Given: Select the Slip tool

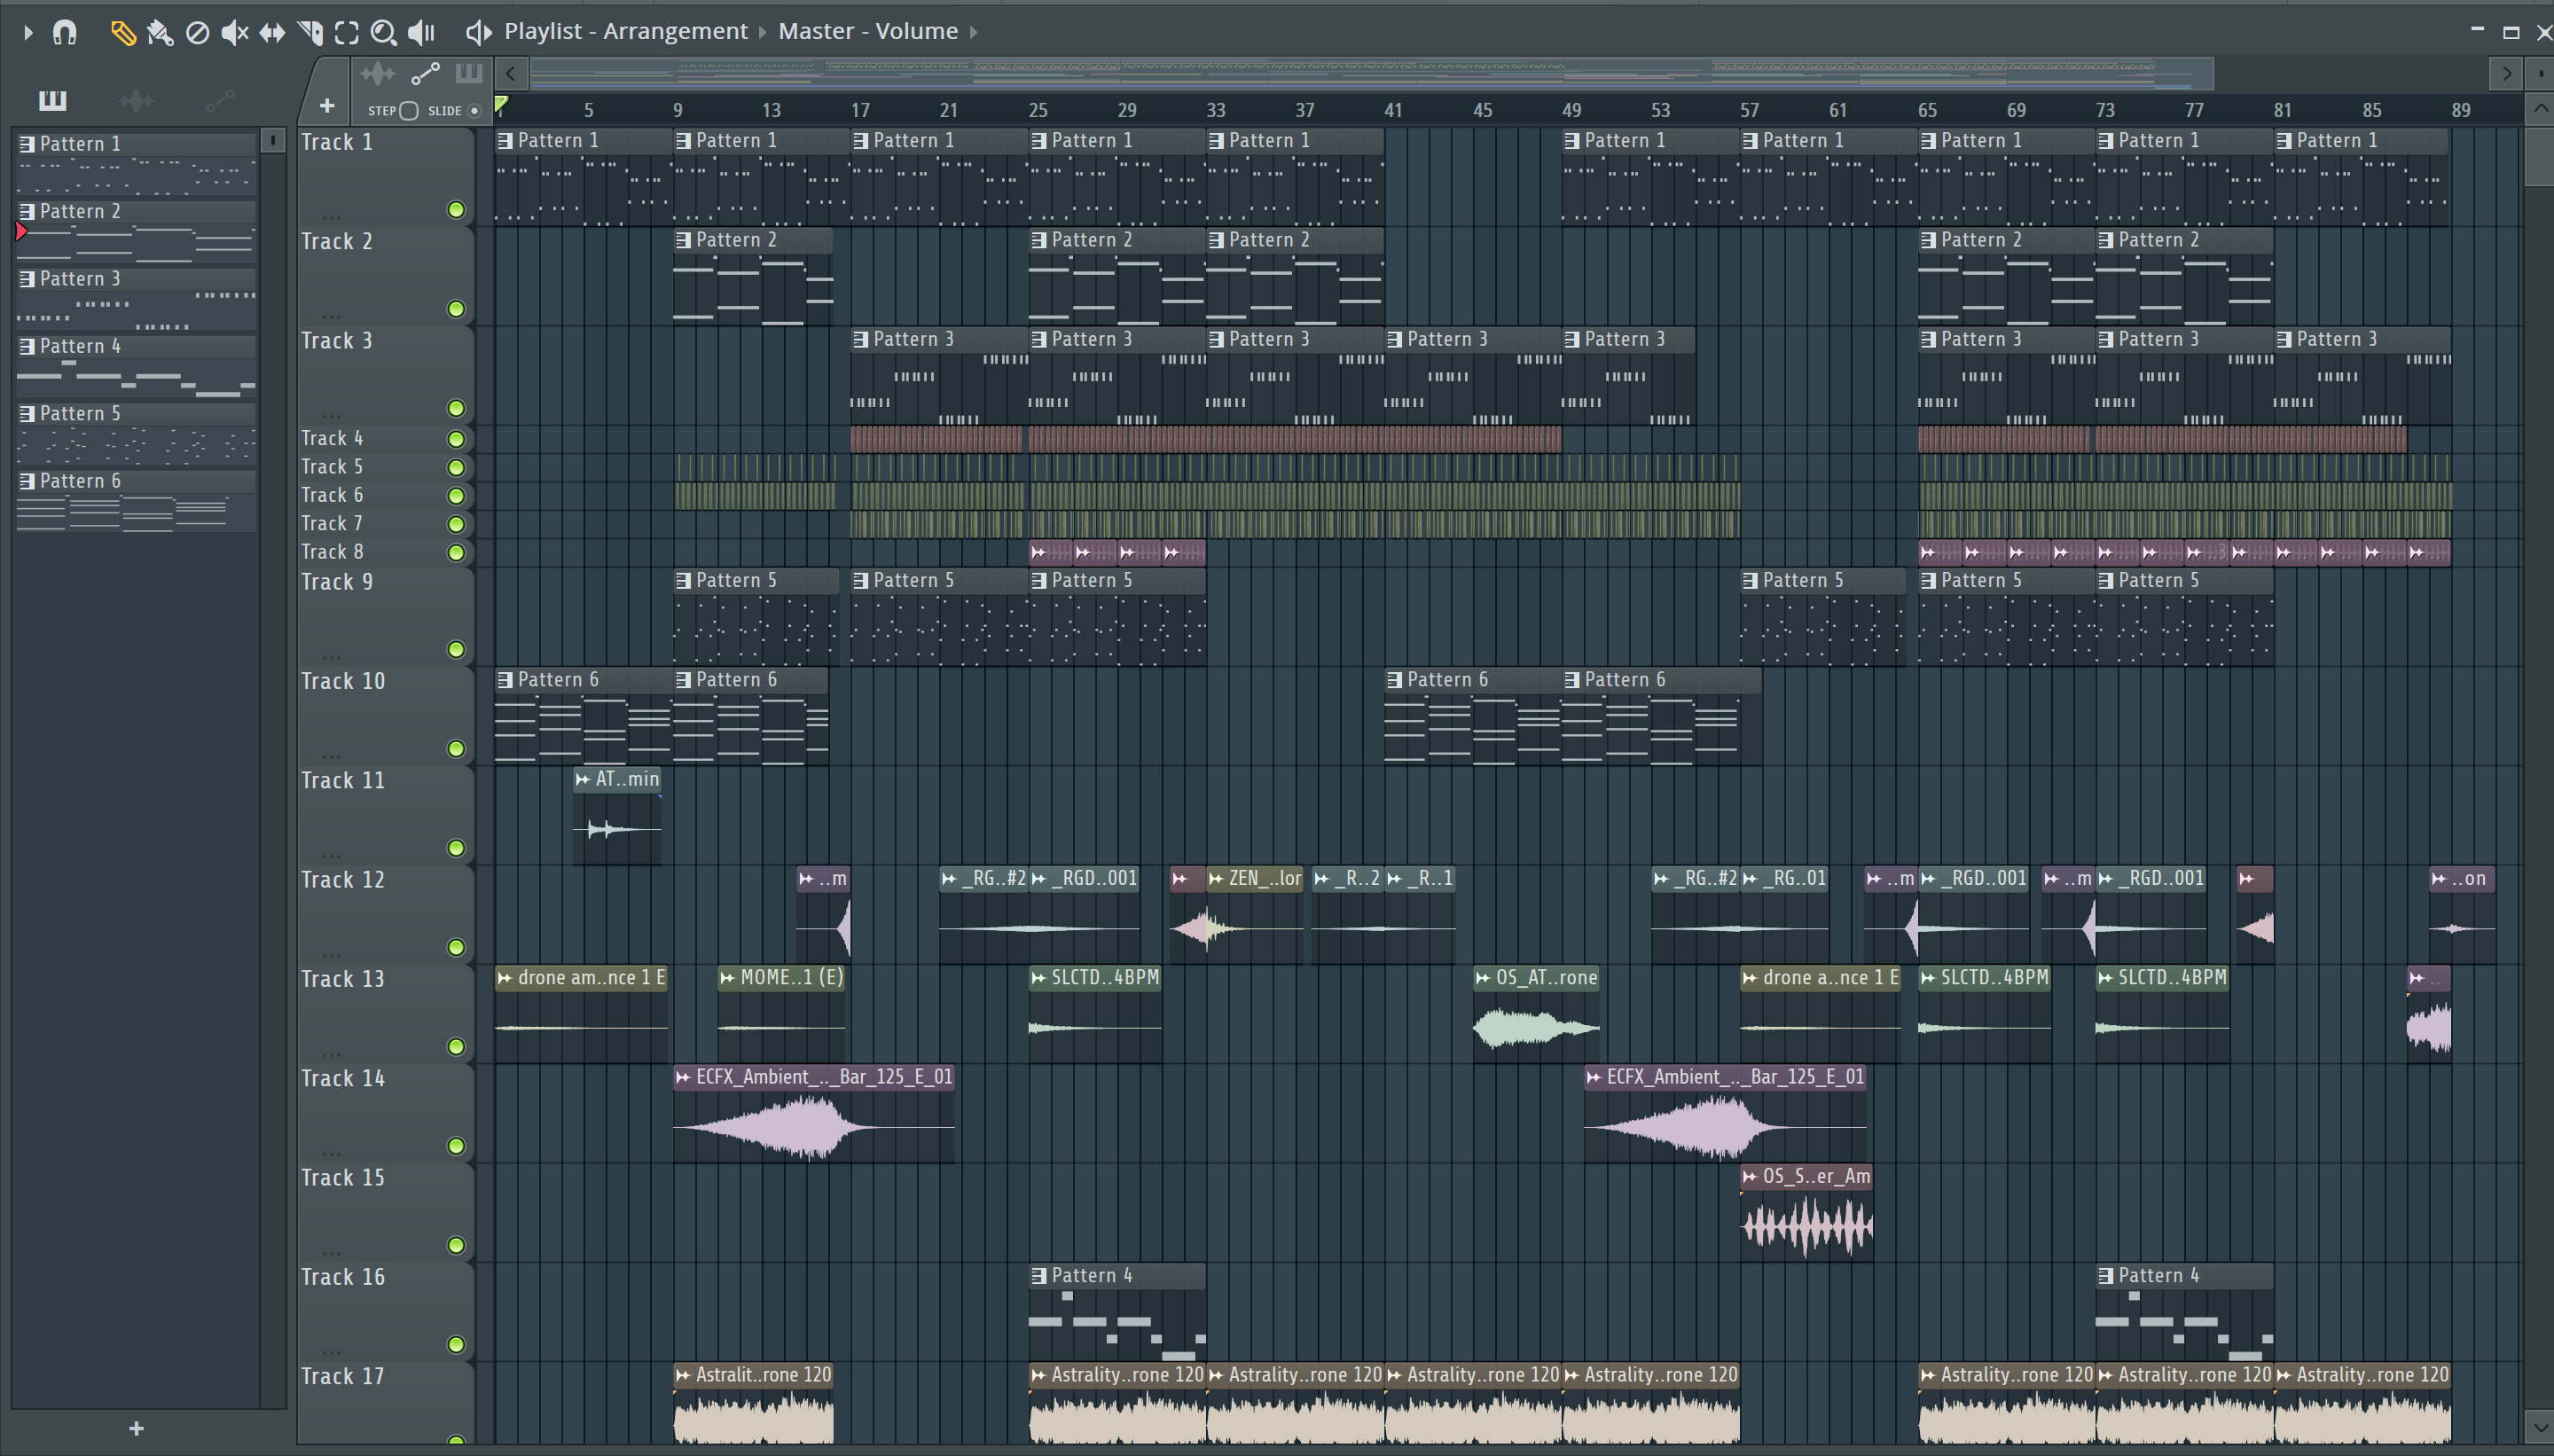Looking at the screenshot, I should click(x=272, y=33).
